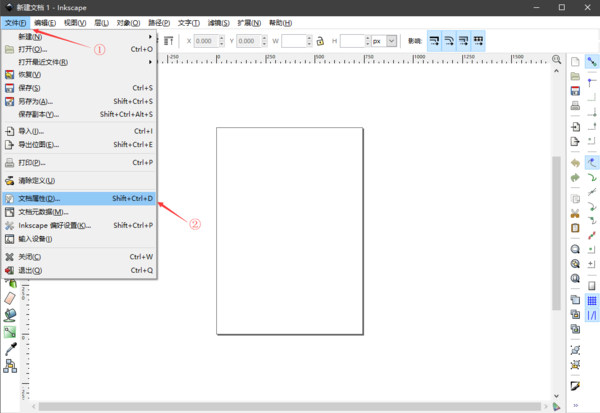Choose 导出位图(E) from the File menu

coord(79,145)
